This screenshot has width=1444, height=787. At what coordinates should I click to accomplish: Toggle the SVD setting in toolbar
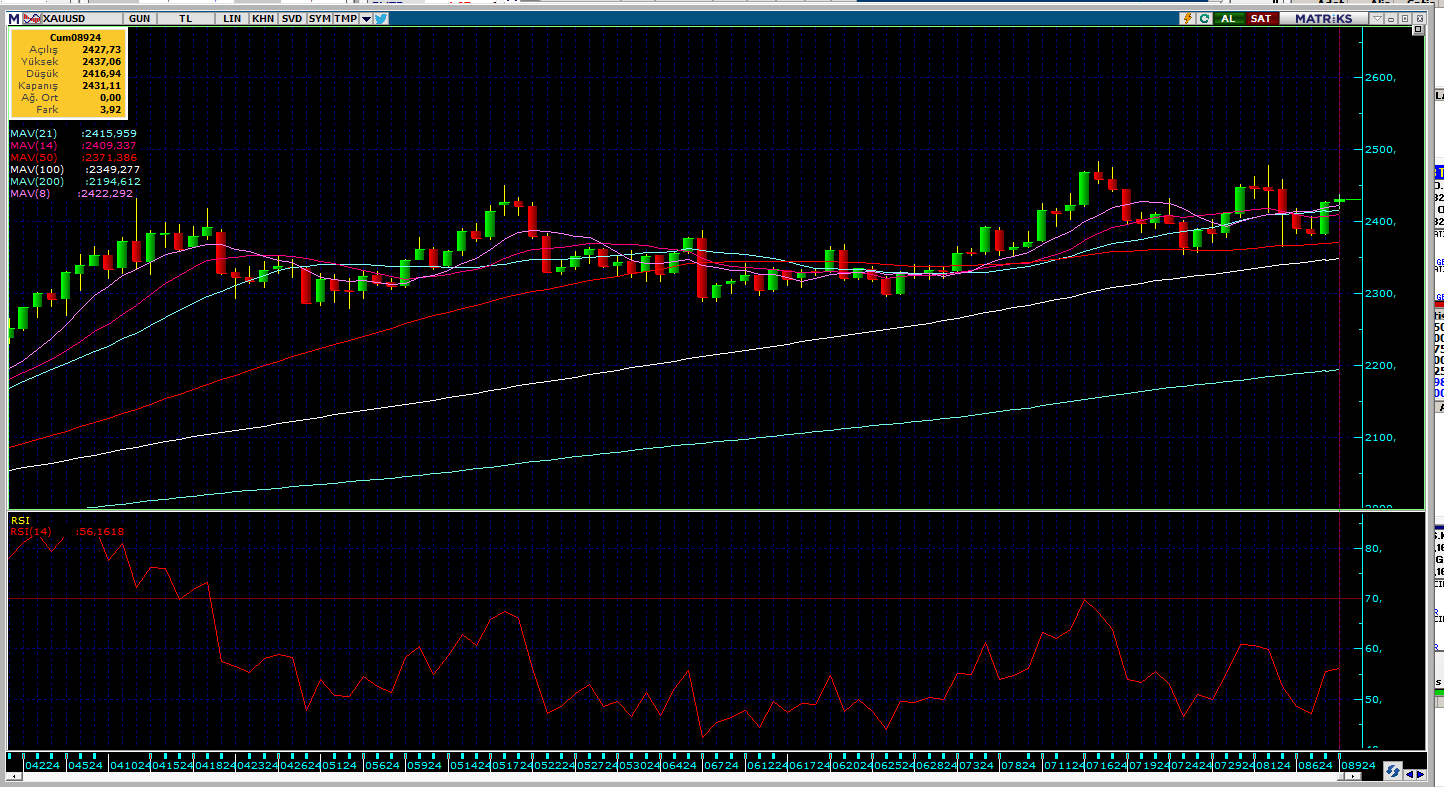(x=291, y=18)
